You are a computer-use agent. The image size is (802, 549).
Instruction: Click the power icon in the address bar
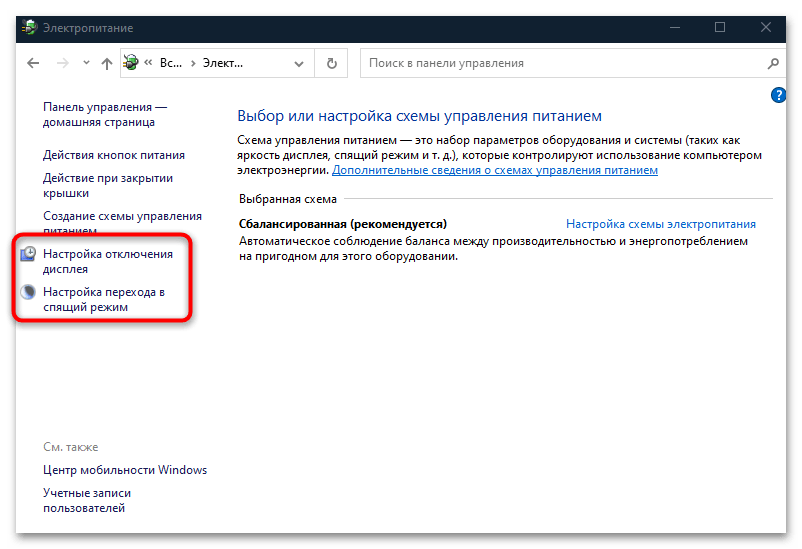tap(131, 63)
